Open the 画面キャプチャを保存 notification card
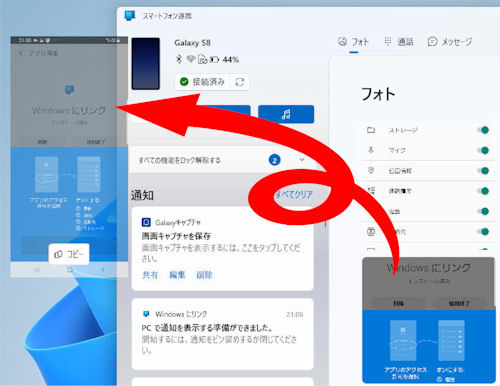500x386 pixels. [x=223, y=249]
